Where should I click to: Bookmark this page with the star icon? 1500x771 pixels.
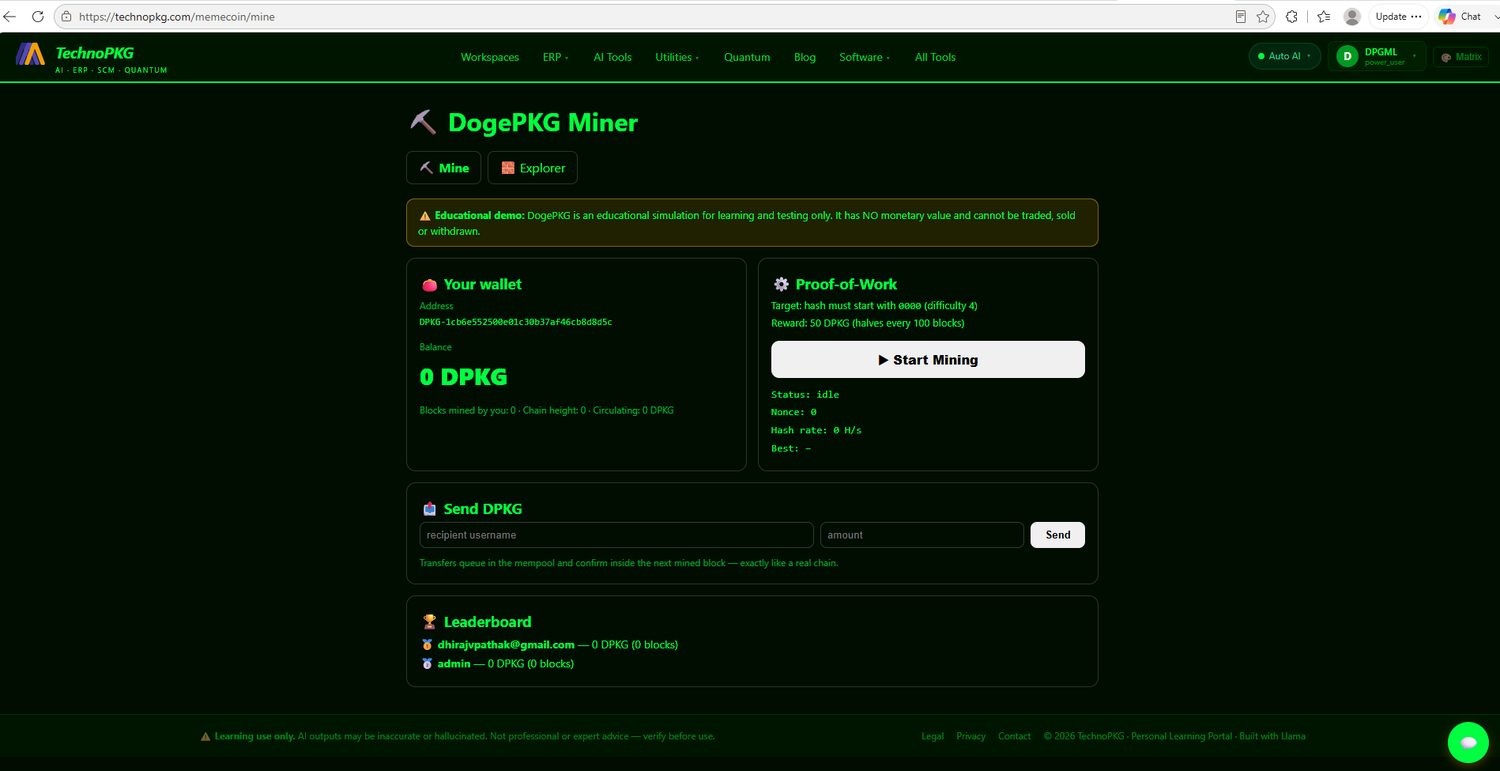tap(1264, 16)
